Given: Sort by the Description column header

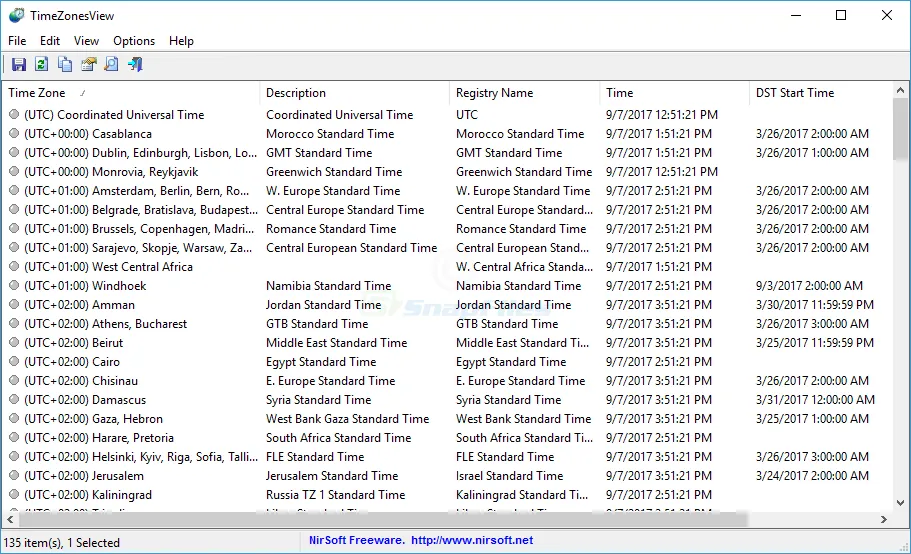Looking at the screenshot, I should 354,93.
